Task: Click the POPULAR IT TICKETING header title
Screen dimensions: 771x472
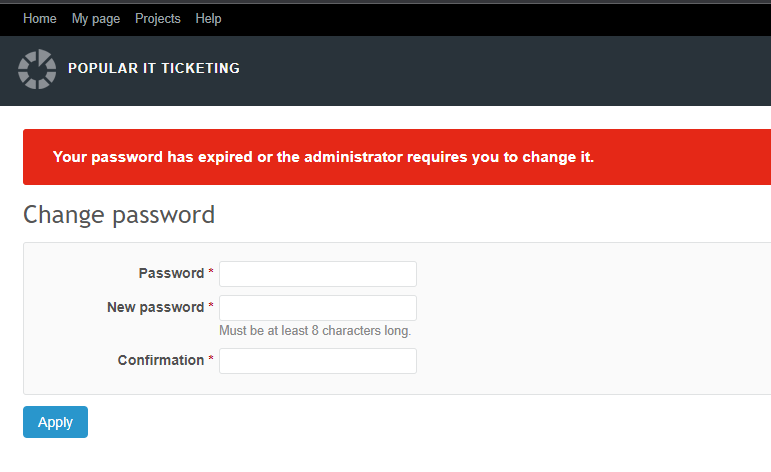Action: click(x=154, y=68)
